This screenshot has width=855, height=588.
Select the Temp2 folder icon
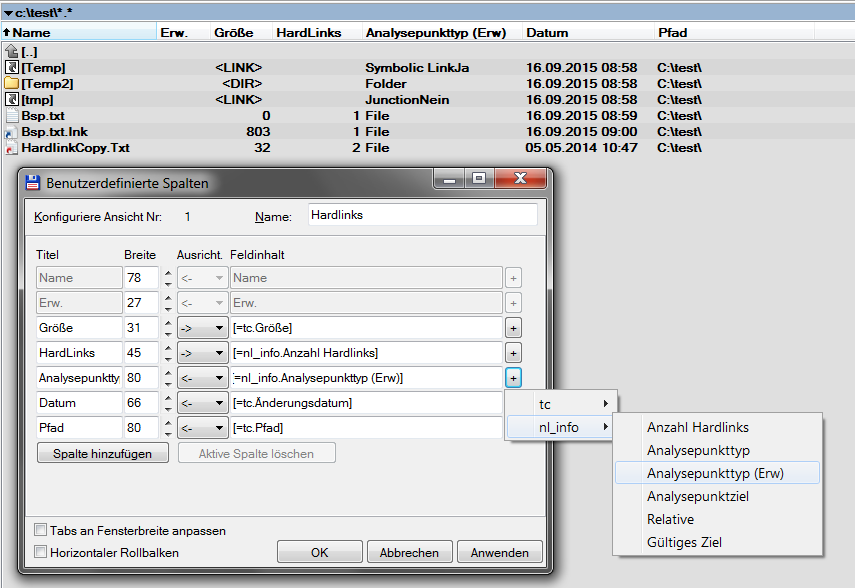12,84
